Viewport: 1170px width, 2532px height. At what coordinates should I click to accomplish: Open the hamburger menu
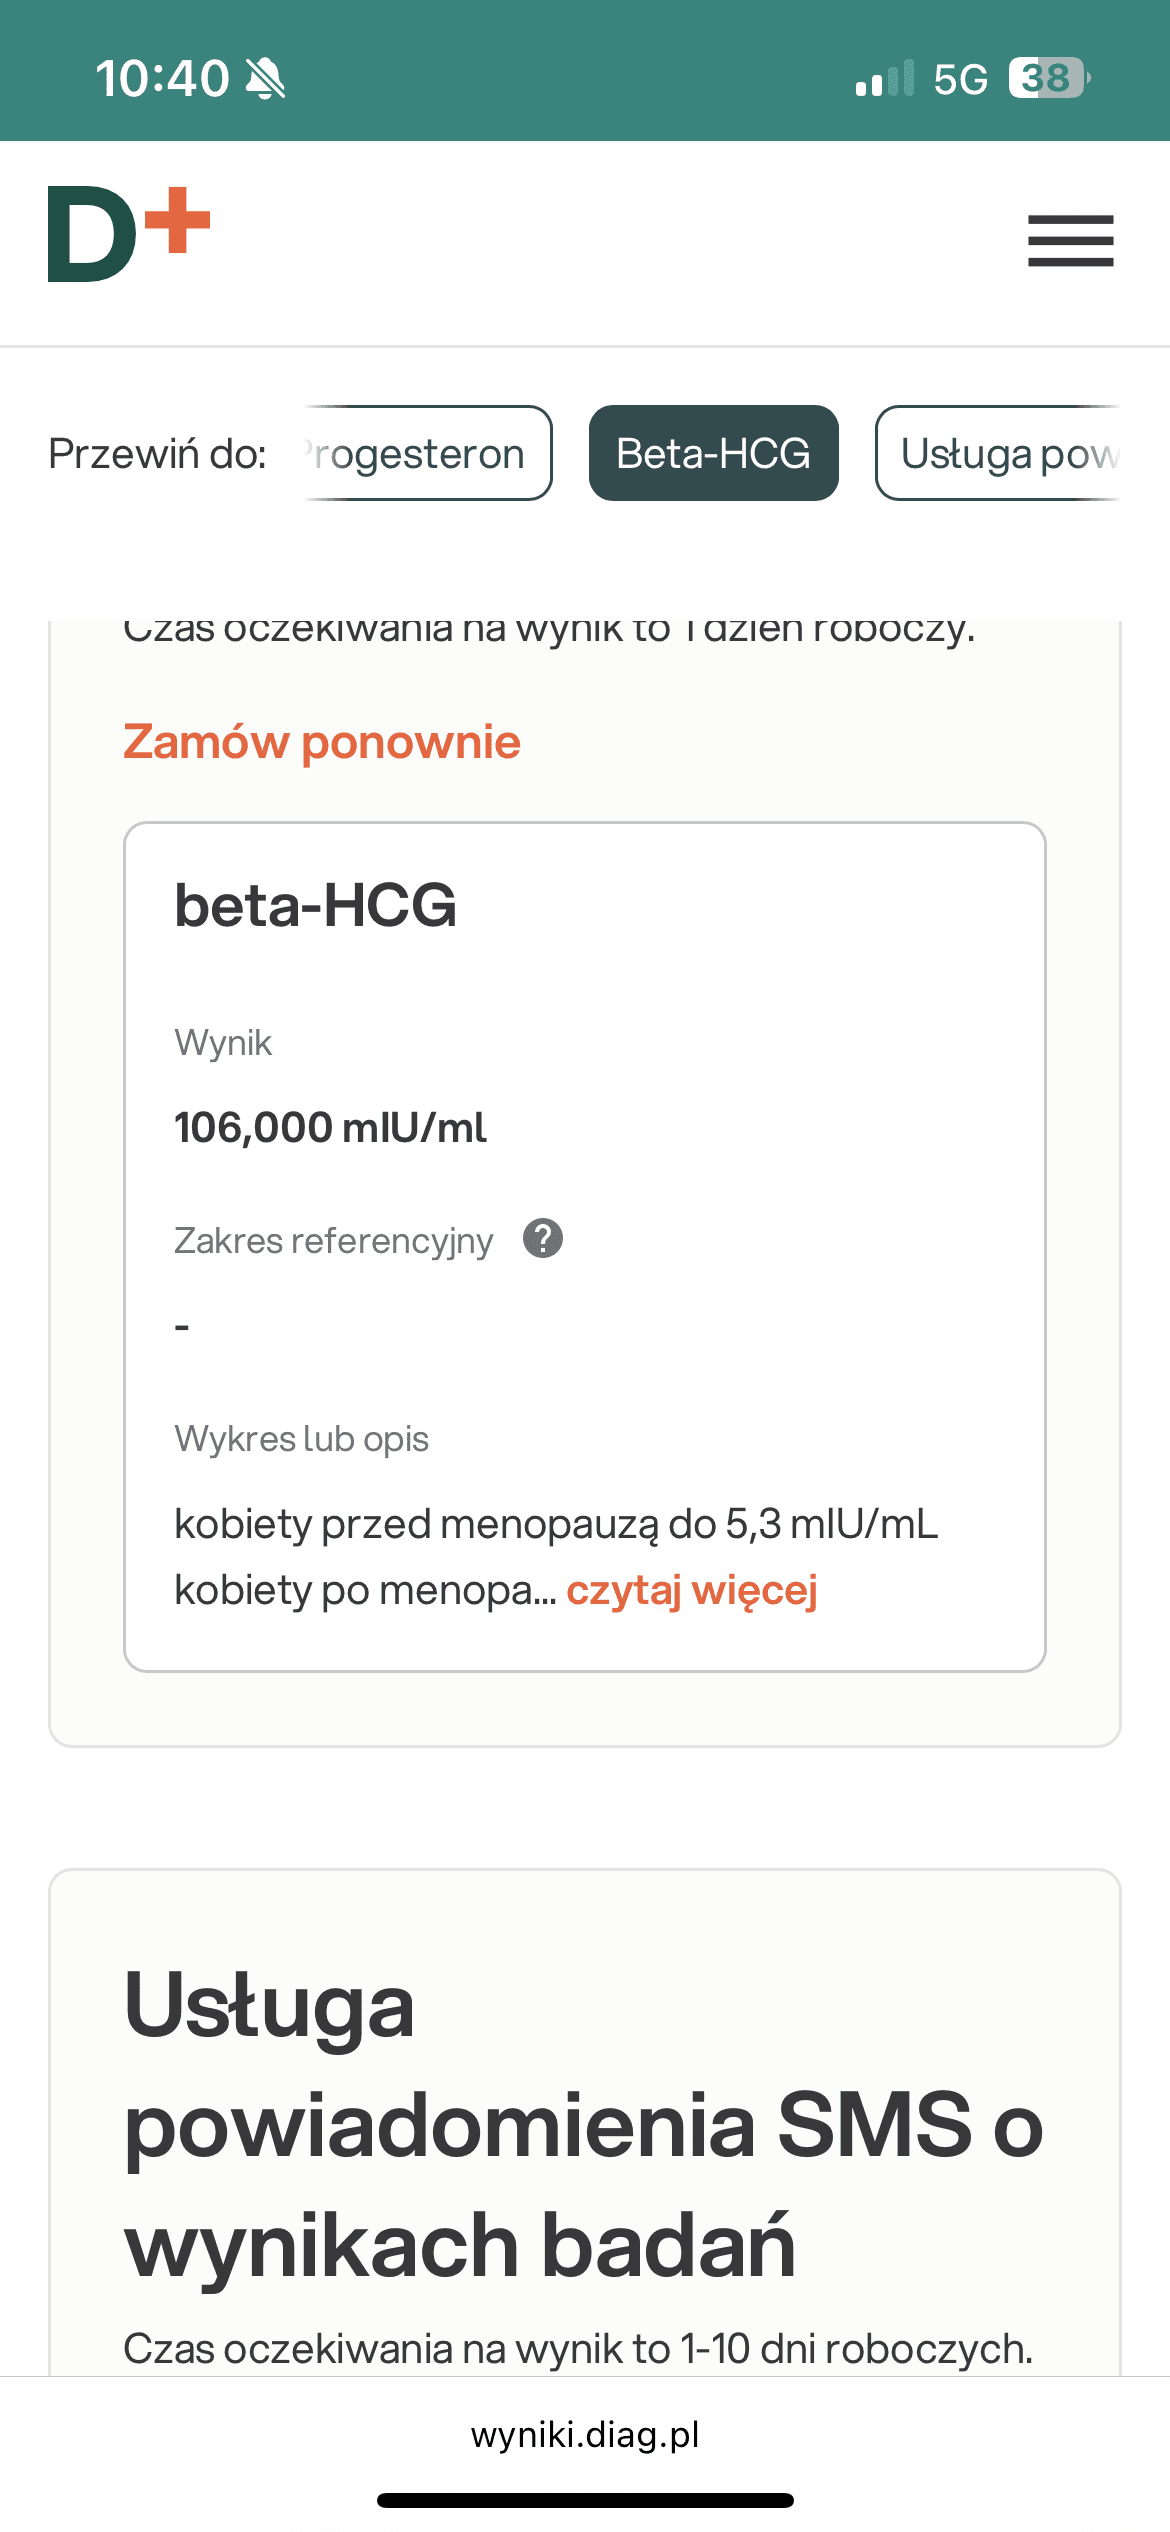pos(1070,241)
